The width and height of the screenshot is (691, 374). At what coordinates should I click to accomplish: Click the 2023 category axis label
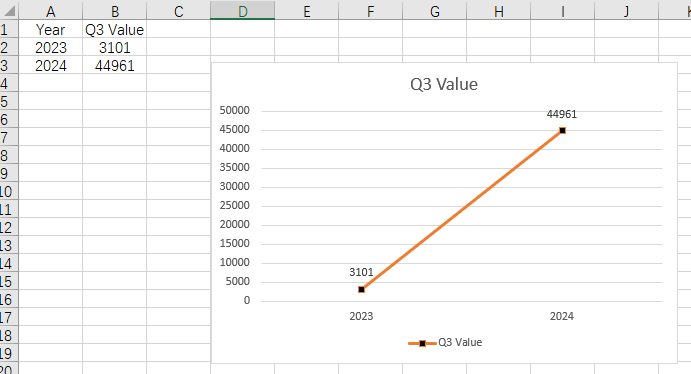click(x=361, y=316)
